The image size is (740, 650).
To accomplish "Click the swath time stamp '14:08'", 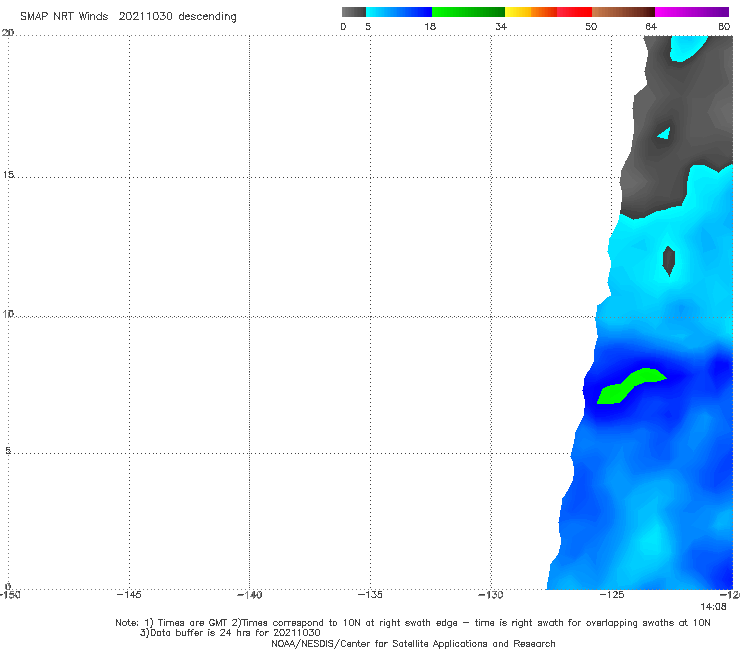I will pyautogui.click(x=713, y=607).
